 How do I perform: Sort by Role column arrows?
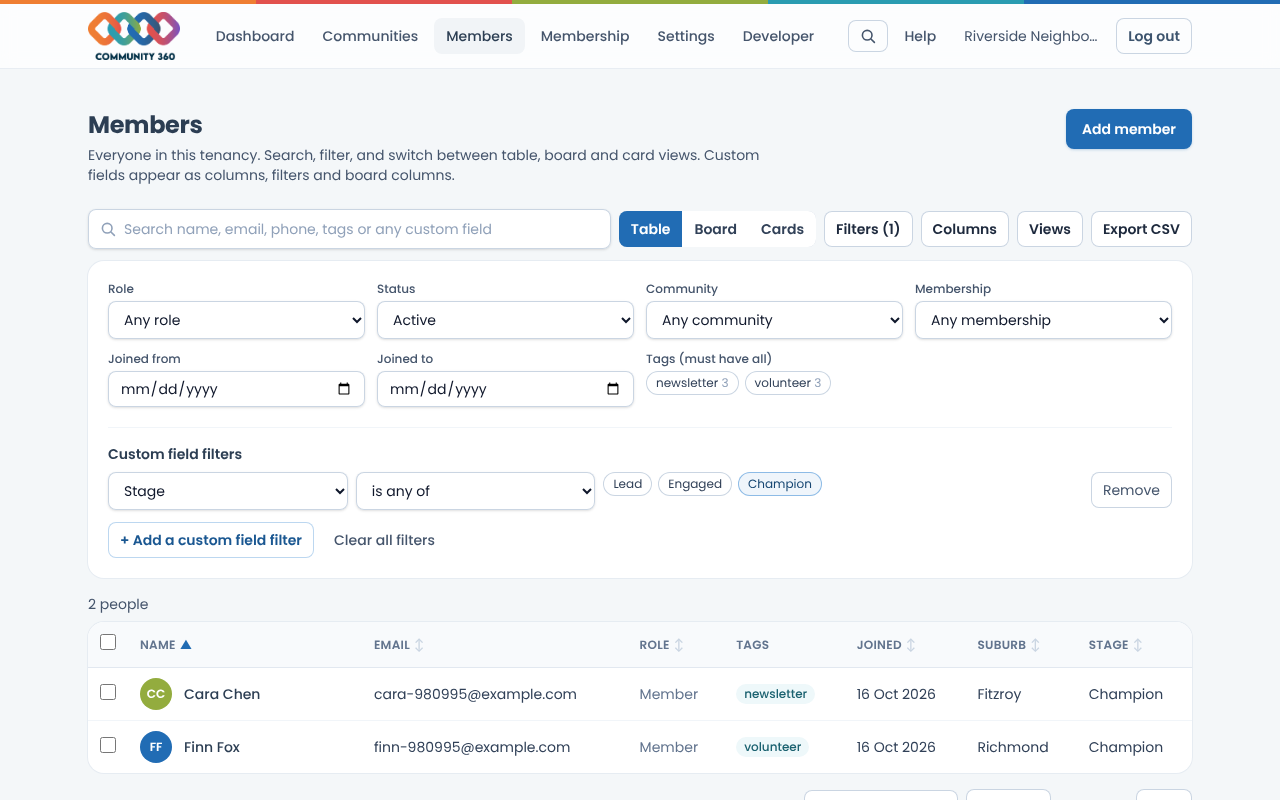click(679, 645)
